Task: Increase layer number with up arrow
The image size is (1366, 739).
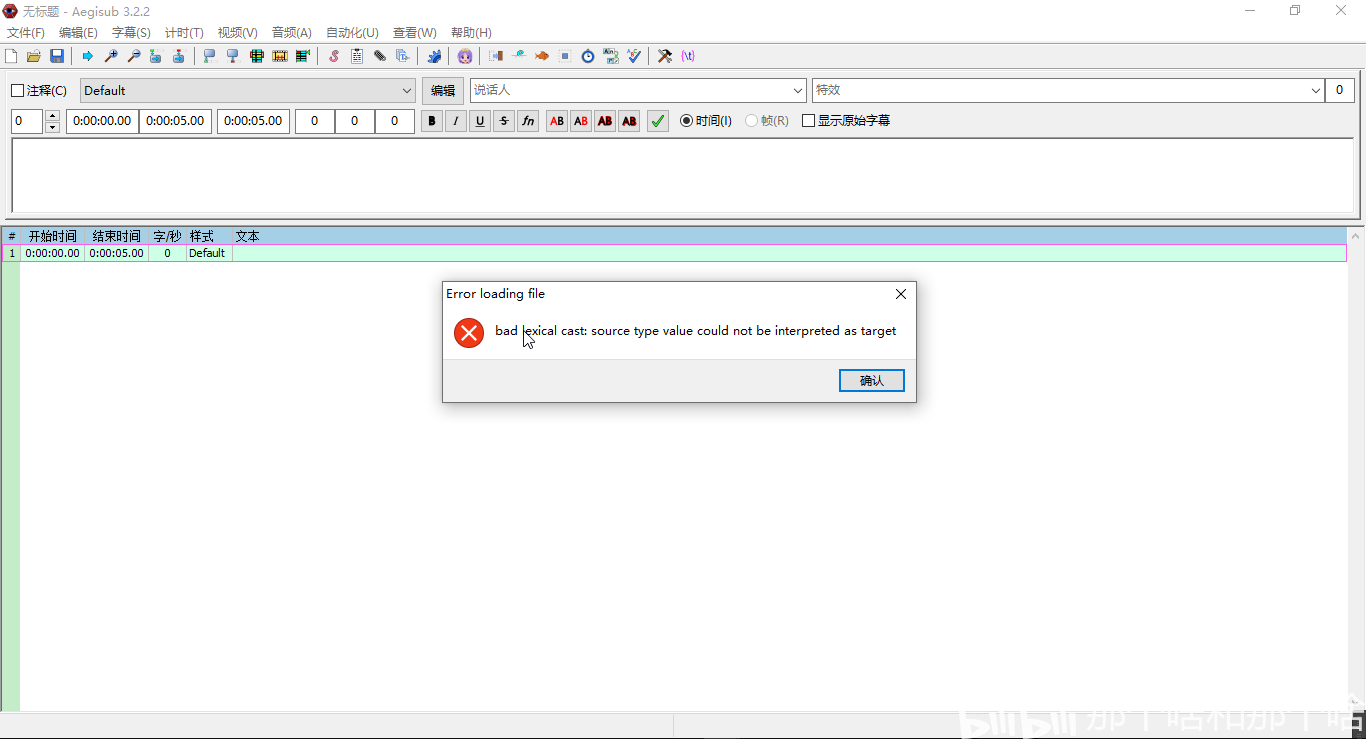Action: 52,116
